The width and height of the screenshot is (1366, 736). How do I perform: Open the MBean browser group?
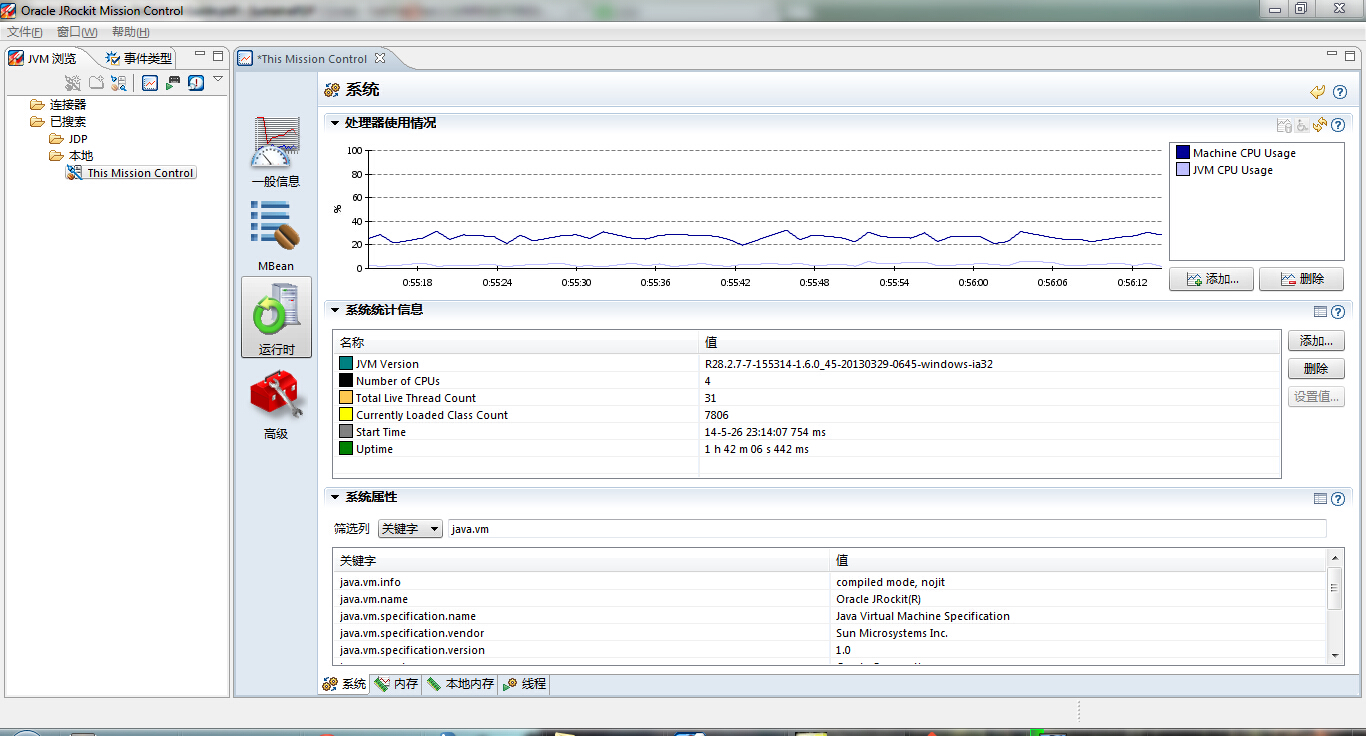coord(276,236)
